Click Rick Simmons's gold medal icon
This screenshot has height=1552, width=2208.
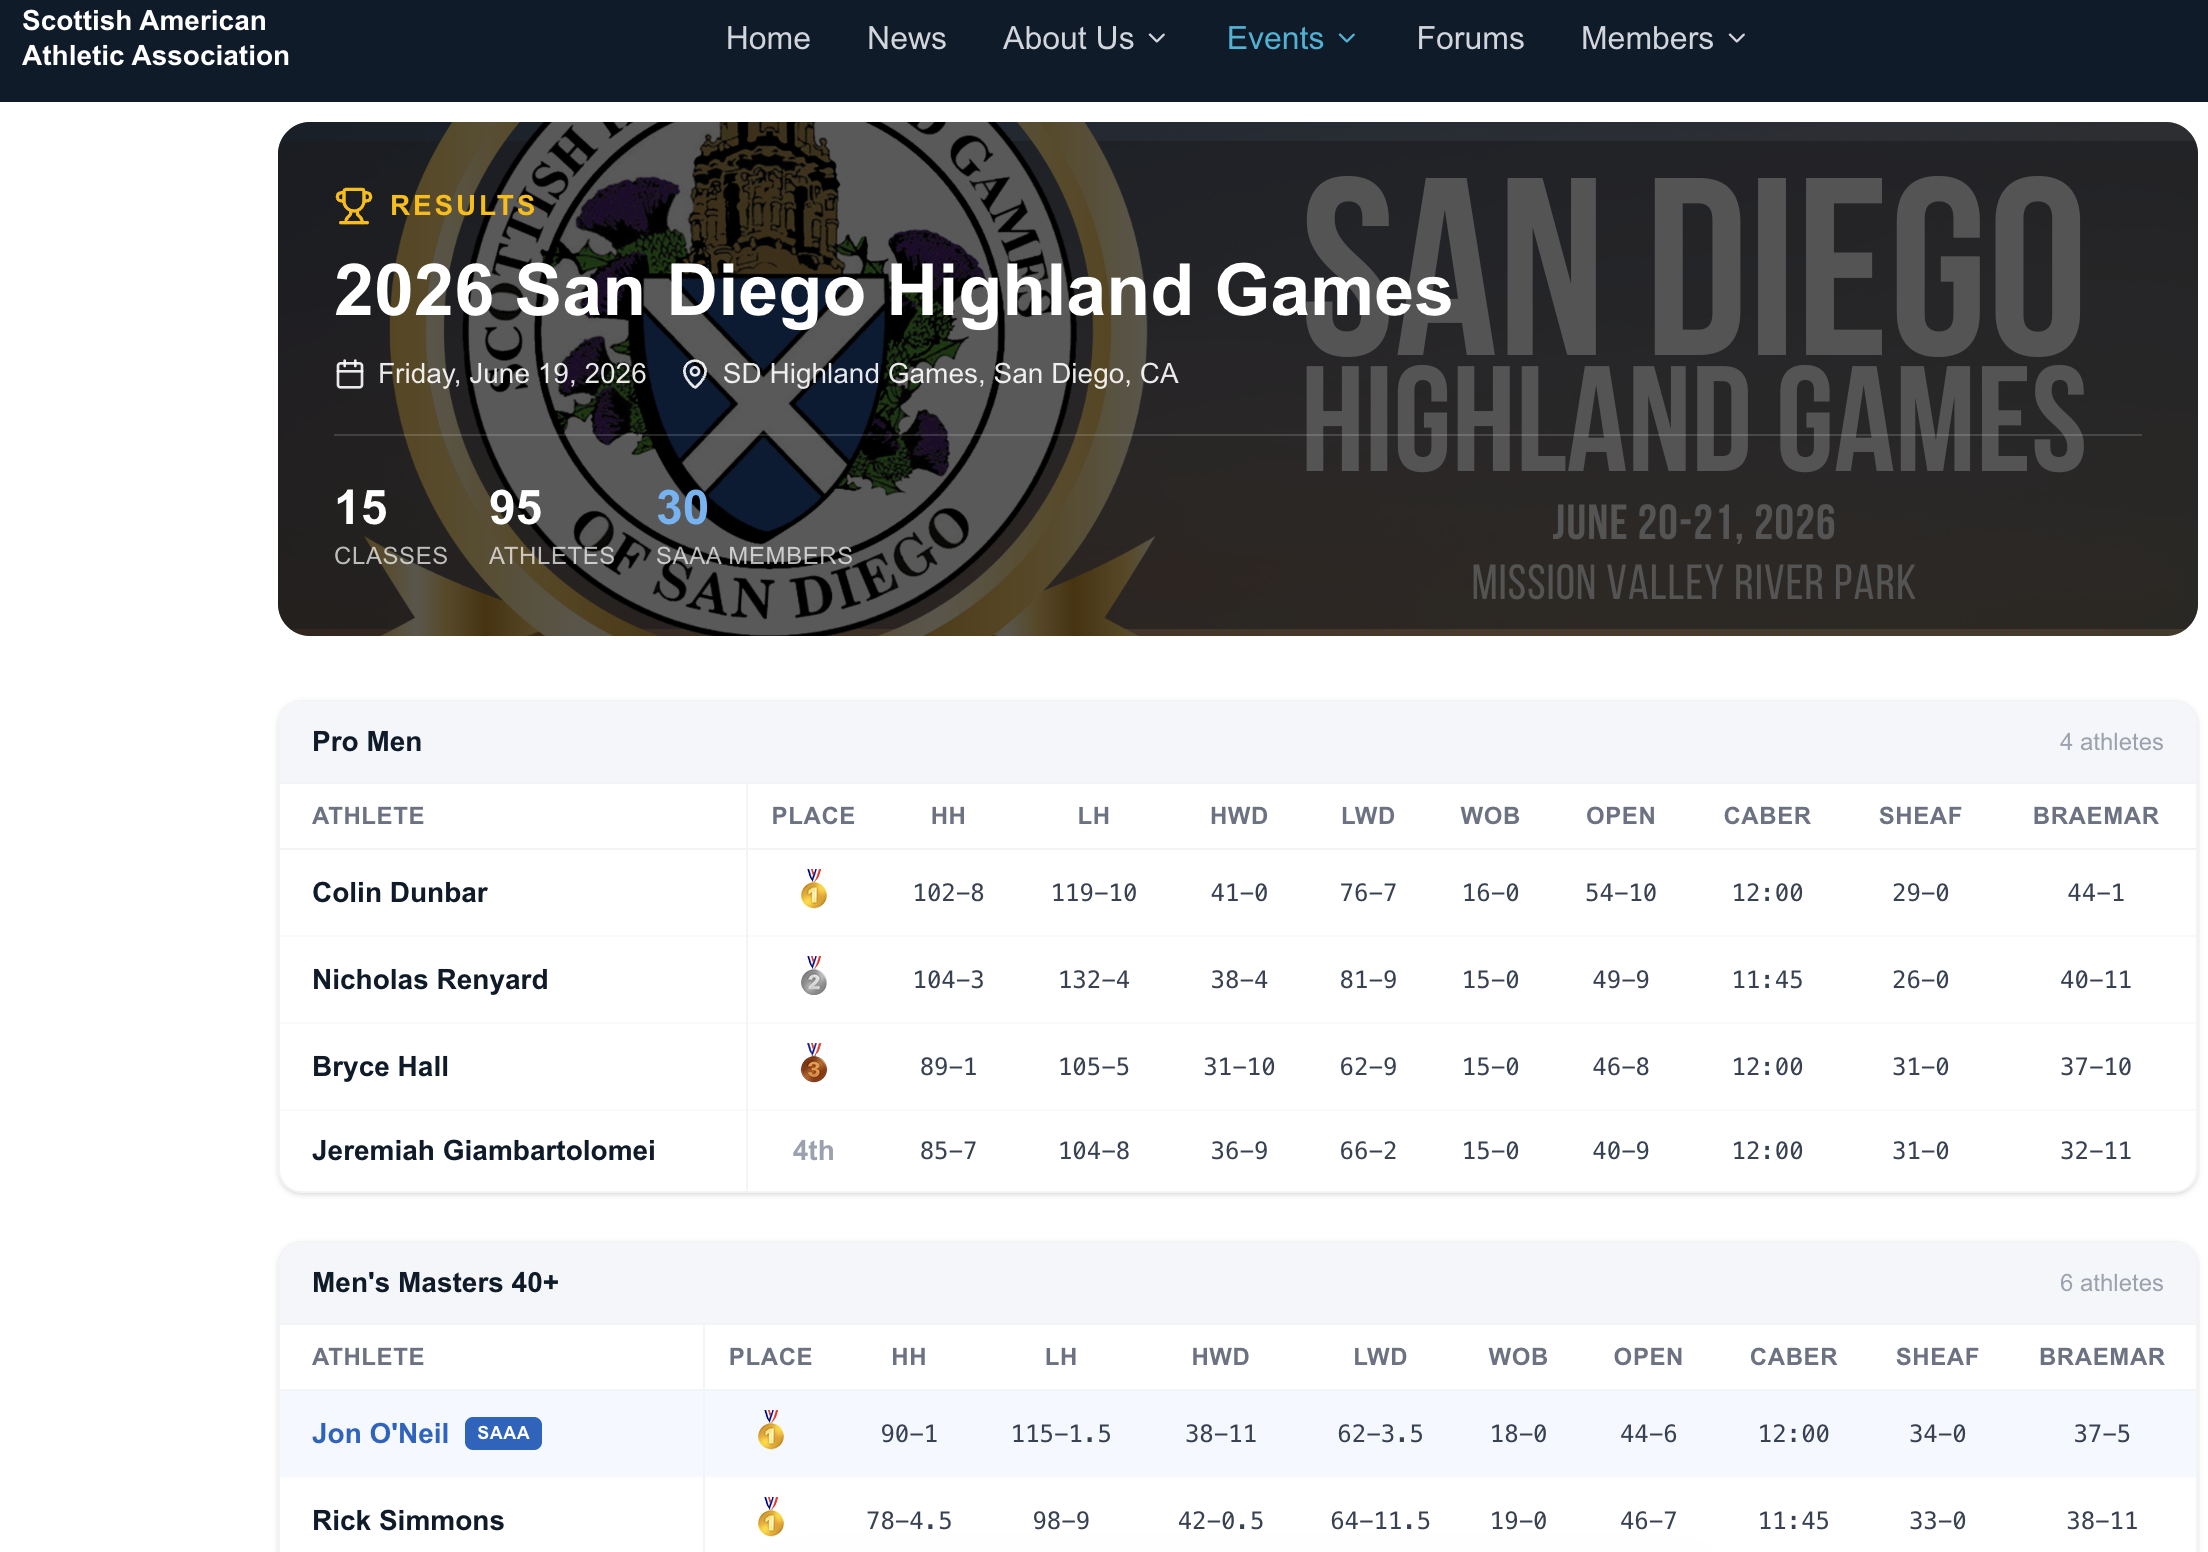pyautogui.click(x=771, y=1517)
